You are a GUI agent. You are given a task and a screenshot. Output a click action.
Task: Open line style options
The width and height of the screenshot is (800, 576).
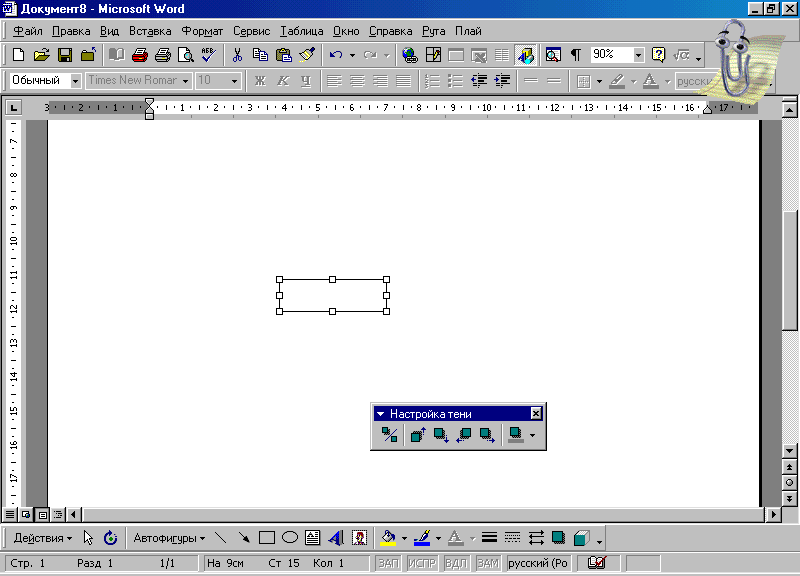(x=489, y=538)
